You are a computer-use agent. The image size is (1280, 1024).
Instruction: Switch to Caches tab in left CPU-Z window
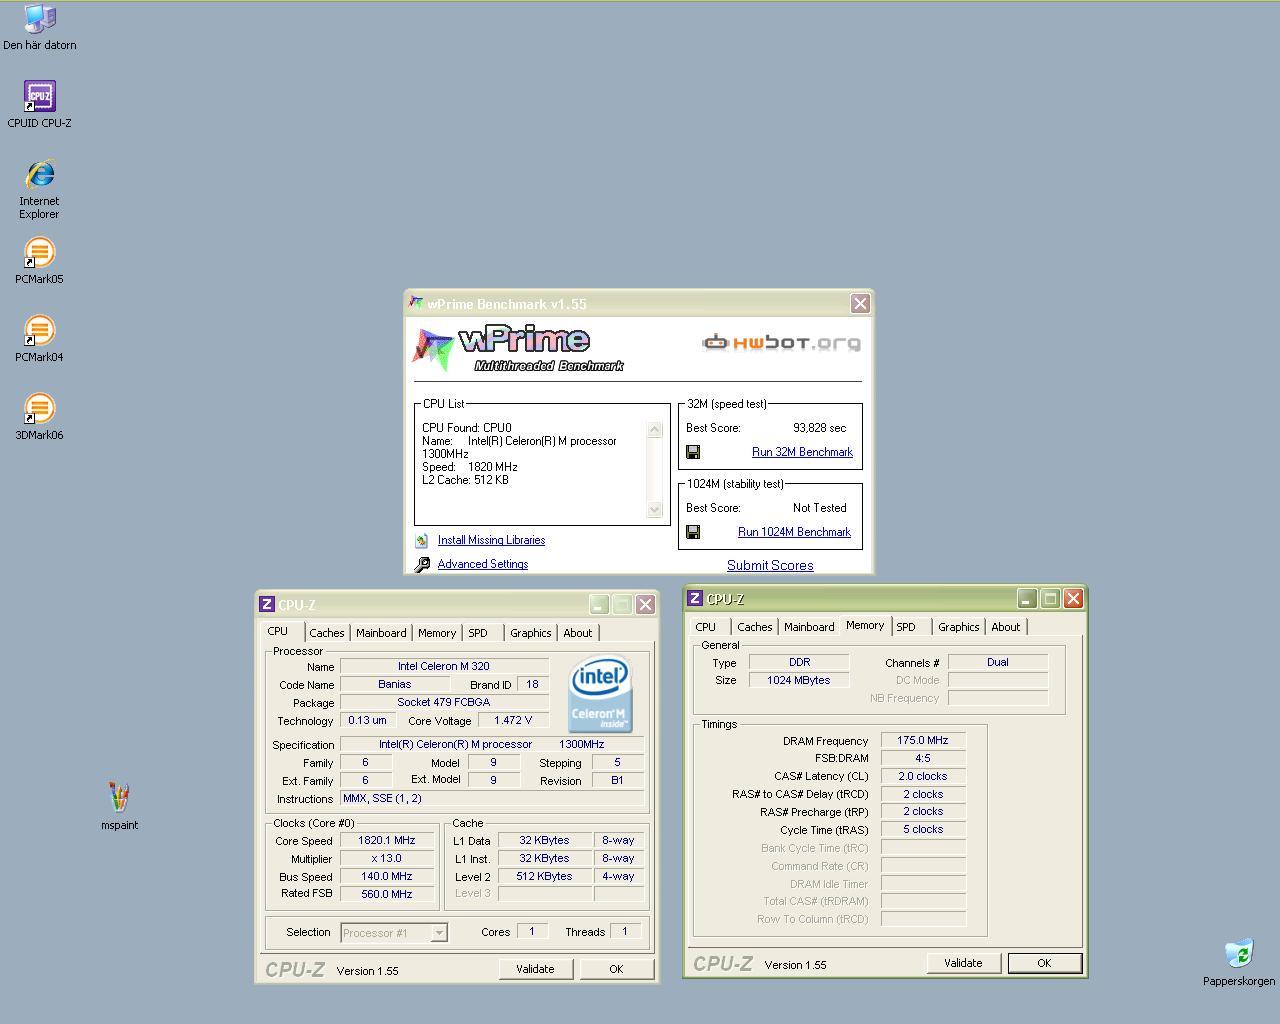[x=326, y=633]
